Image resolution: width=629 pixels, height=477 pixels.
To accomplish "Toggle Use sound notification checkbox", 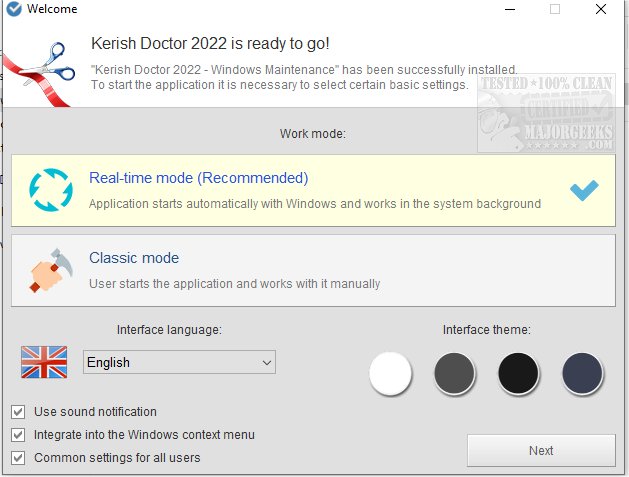I will pos(18,412).
